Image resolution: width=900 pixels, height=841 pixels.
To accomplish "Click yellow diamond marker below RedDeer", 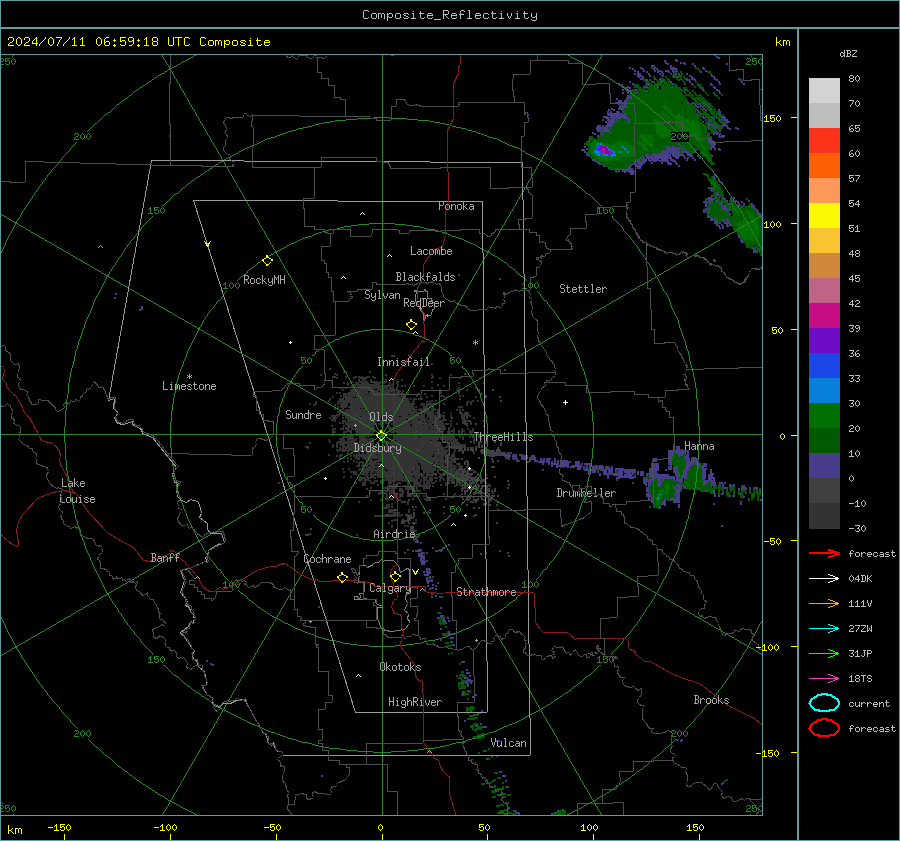I will tap(411, 325).
